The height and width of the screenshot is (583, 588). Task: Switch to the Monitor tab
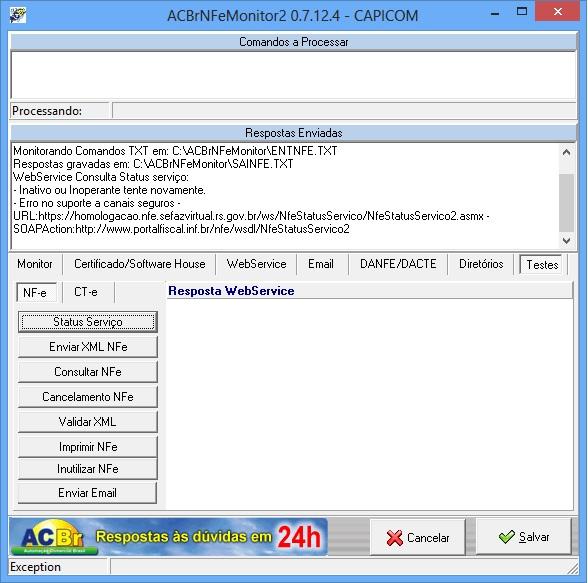35,264
